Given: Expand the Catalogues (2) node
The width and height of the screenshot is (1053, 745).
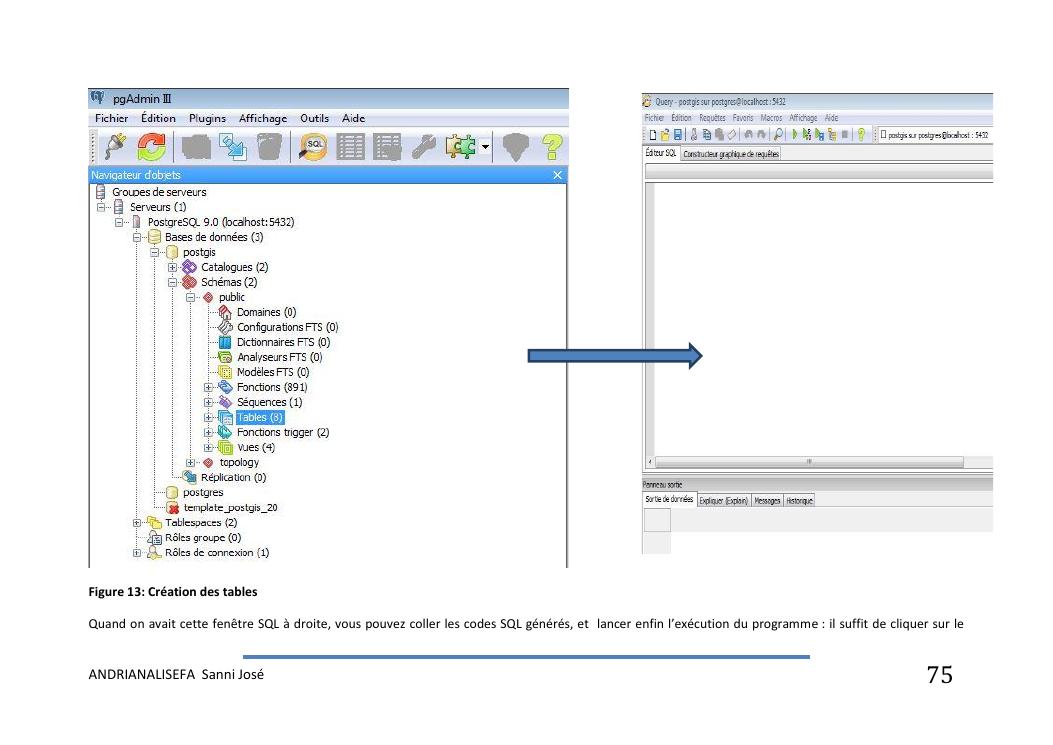Looking at the screenshot, I should click(173, 268).
